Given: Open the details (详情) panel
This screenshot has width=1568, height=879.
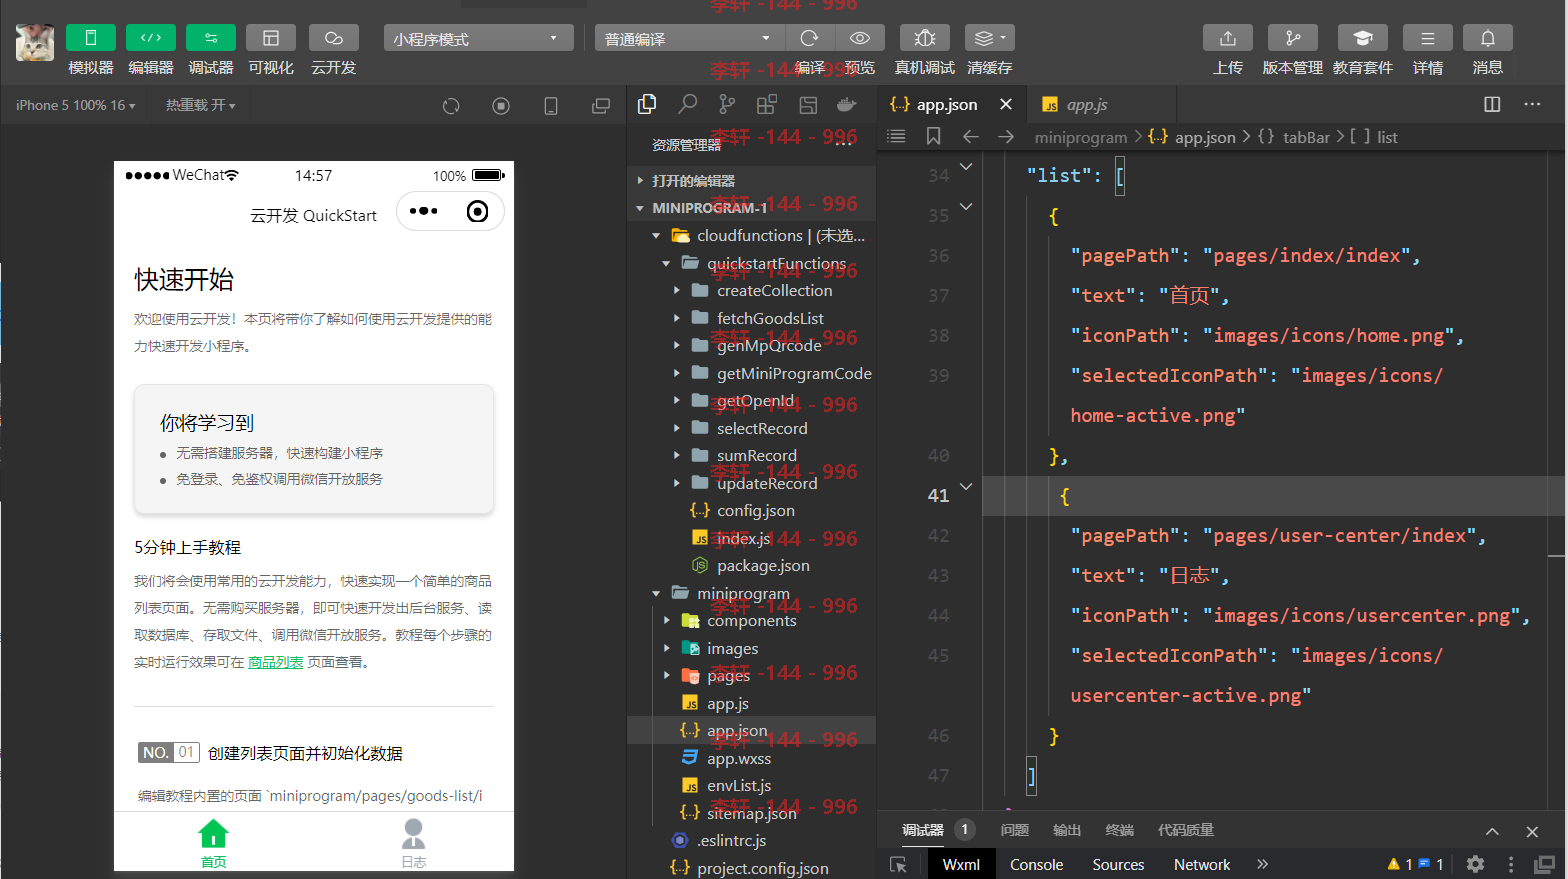Looking at the screenshot, I should point(1428,38).
